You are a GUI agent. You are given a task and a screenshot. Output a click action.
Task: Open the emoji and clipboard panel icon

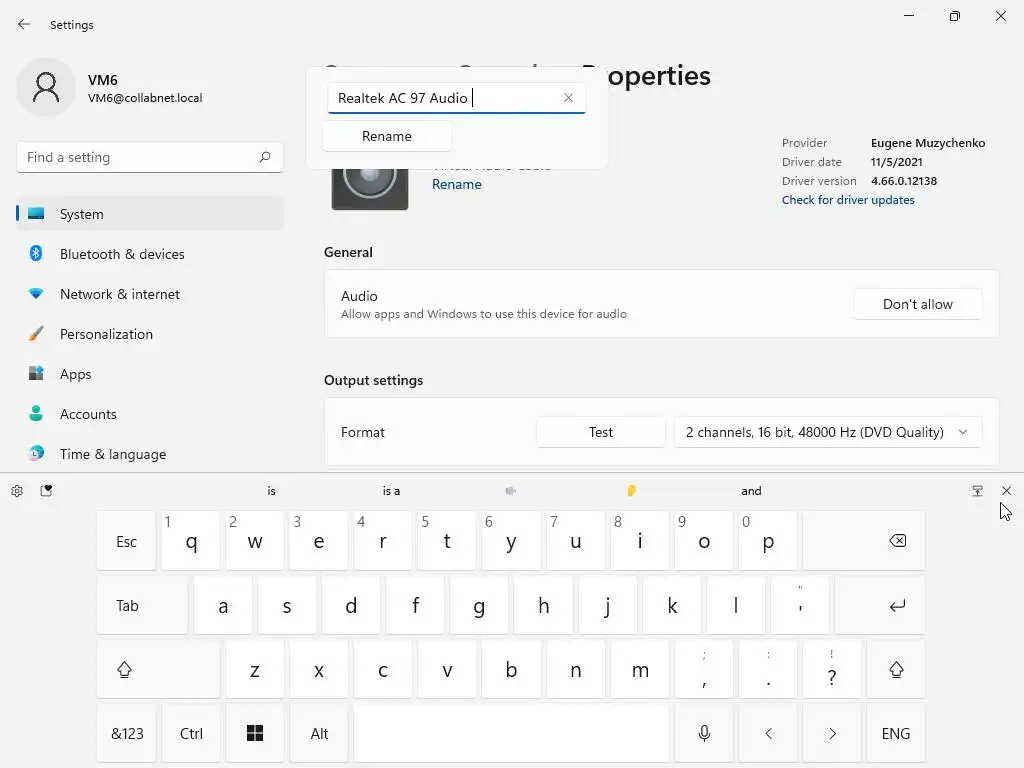(46, 490)
